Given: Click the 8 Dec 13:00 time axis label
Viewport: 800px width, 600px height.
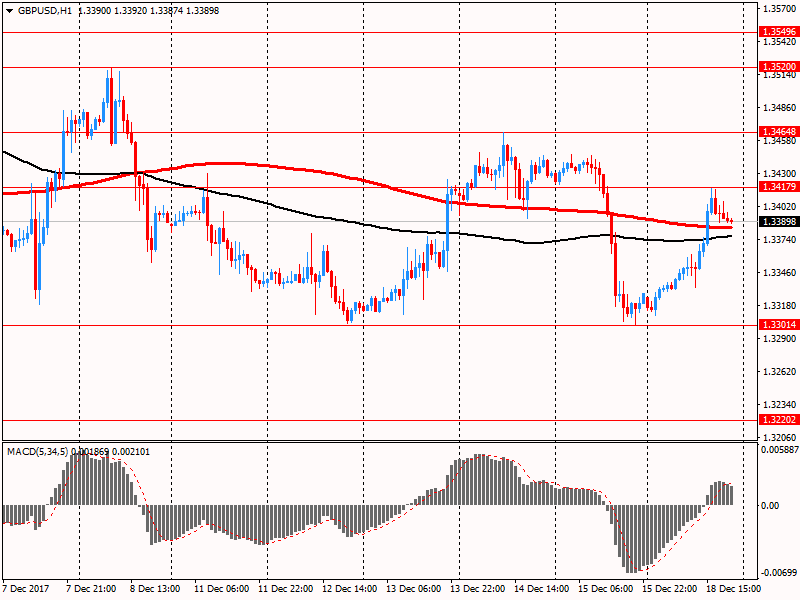Looking at the screenshot, I should coord(155,588).
